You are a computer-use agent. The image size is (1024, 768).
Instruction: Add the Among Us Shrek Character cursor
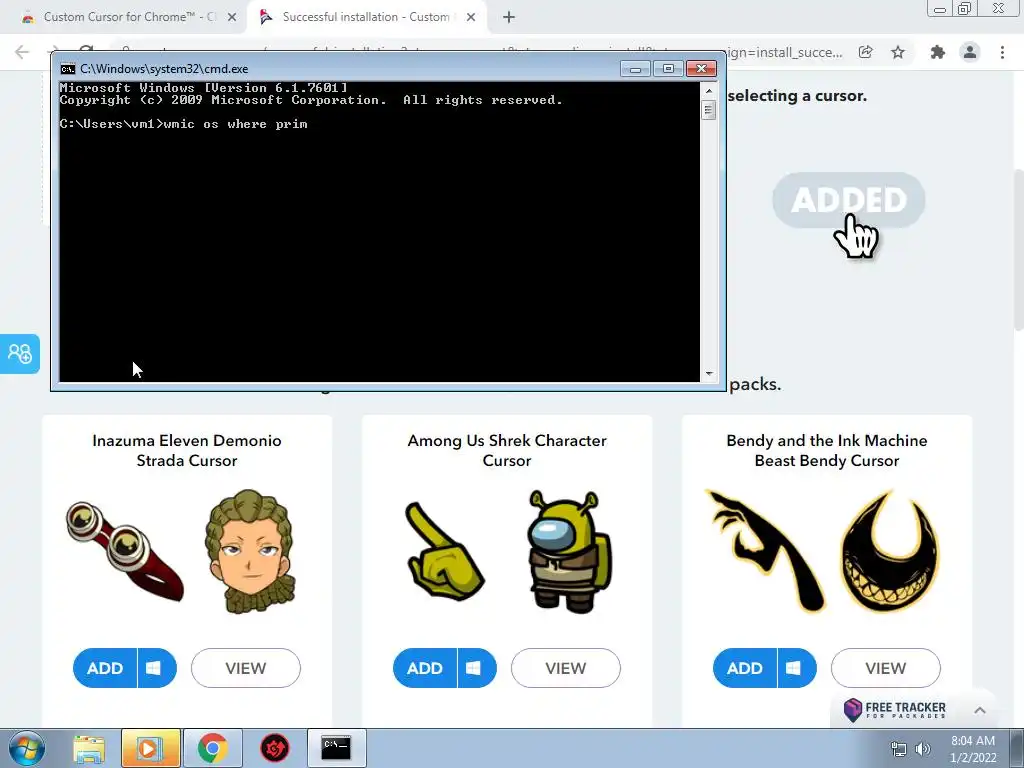pyautogui.click(x=424, y=668)
